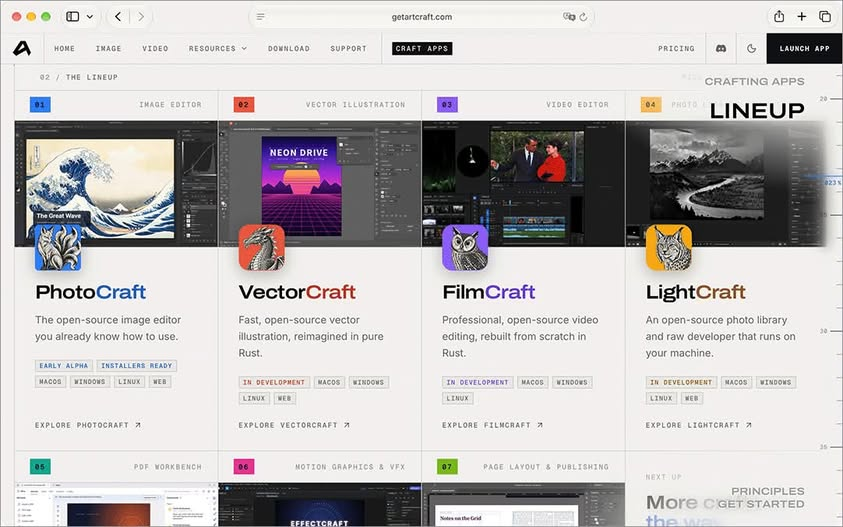Show the tab overview icon
Image resolution: width=843 pixels, height=527 pixels.
coord(825,17)
